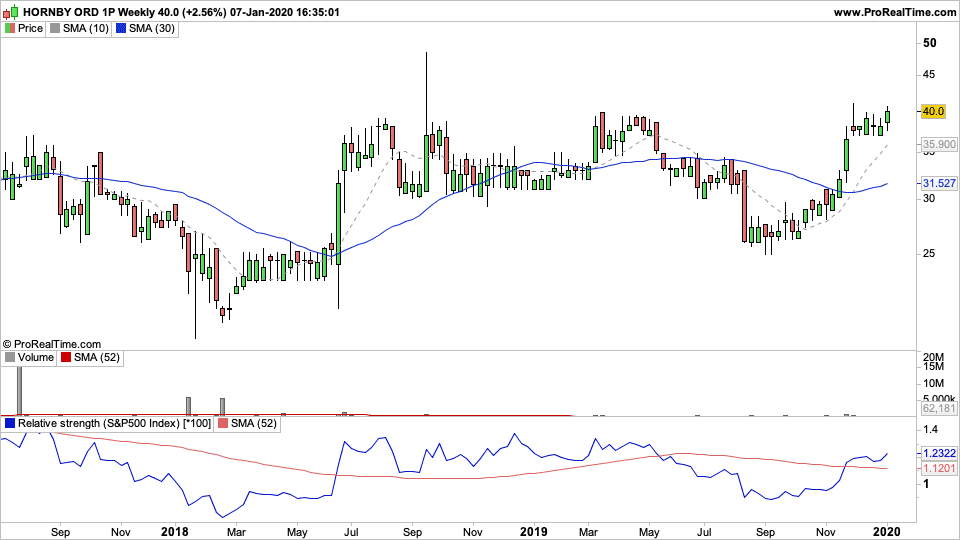Click pink Relative strength SMA (52) swatch
Image resolution: width=960 pixels, height=540 pixels.
click(x=223, y=424)
